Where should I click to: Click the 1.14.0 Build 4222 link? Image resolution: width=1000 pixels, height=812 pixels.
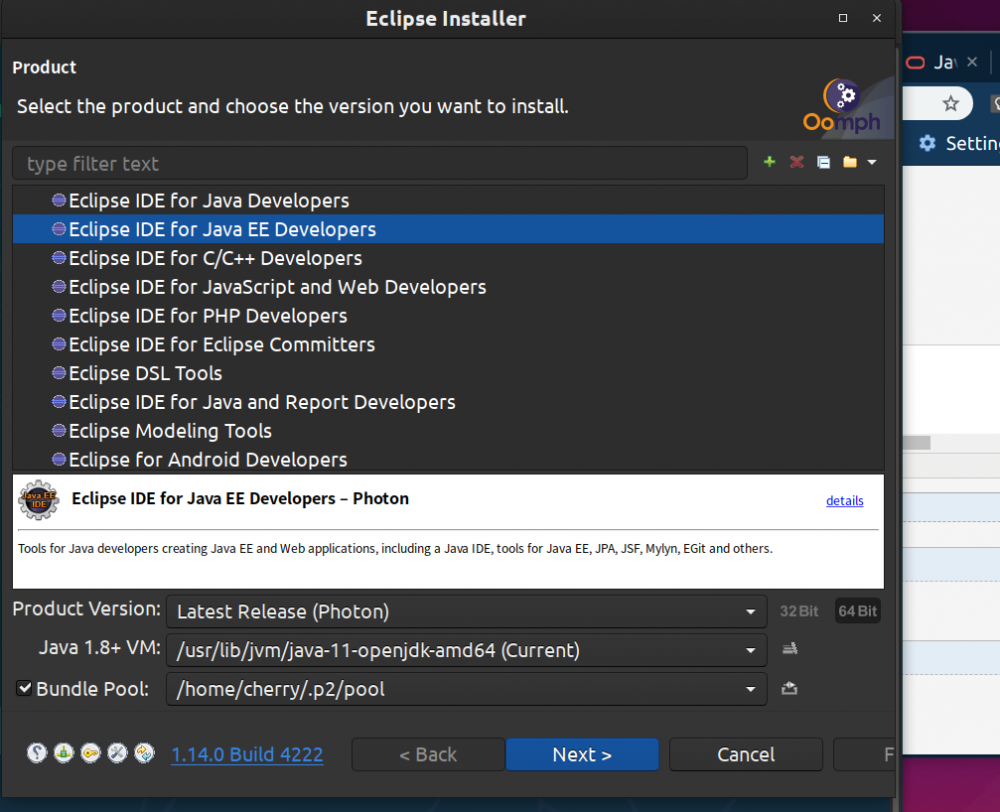(246, 754)
